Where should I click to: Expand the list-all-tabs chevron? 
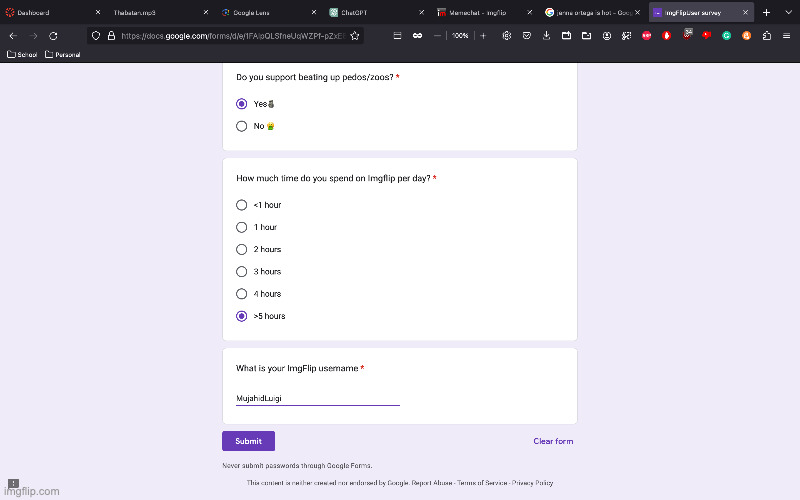click(786, 12)
